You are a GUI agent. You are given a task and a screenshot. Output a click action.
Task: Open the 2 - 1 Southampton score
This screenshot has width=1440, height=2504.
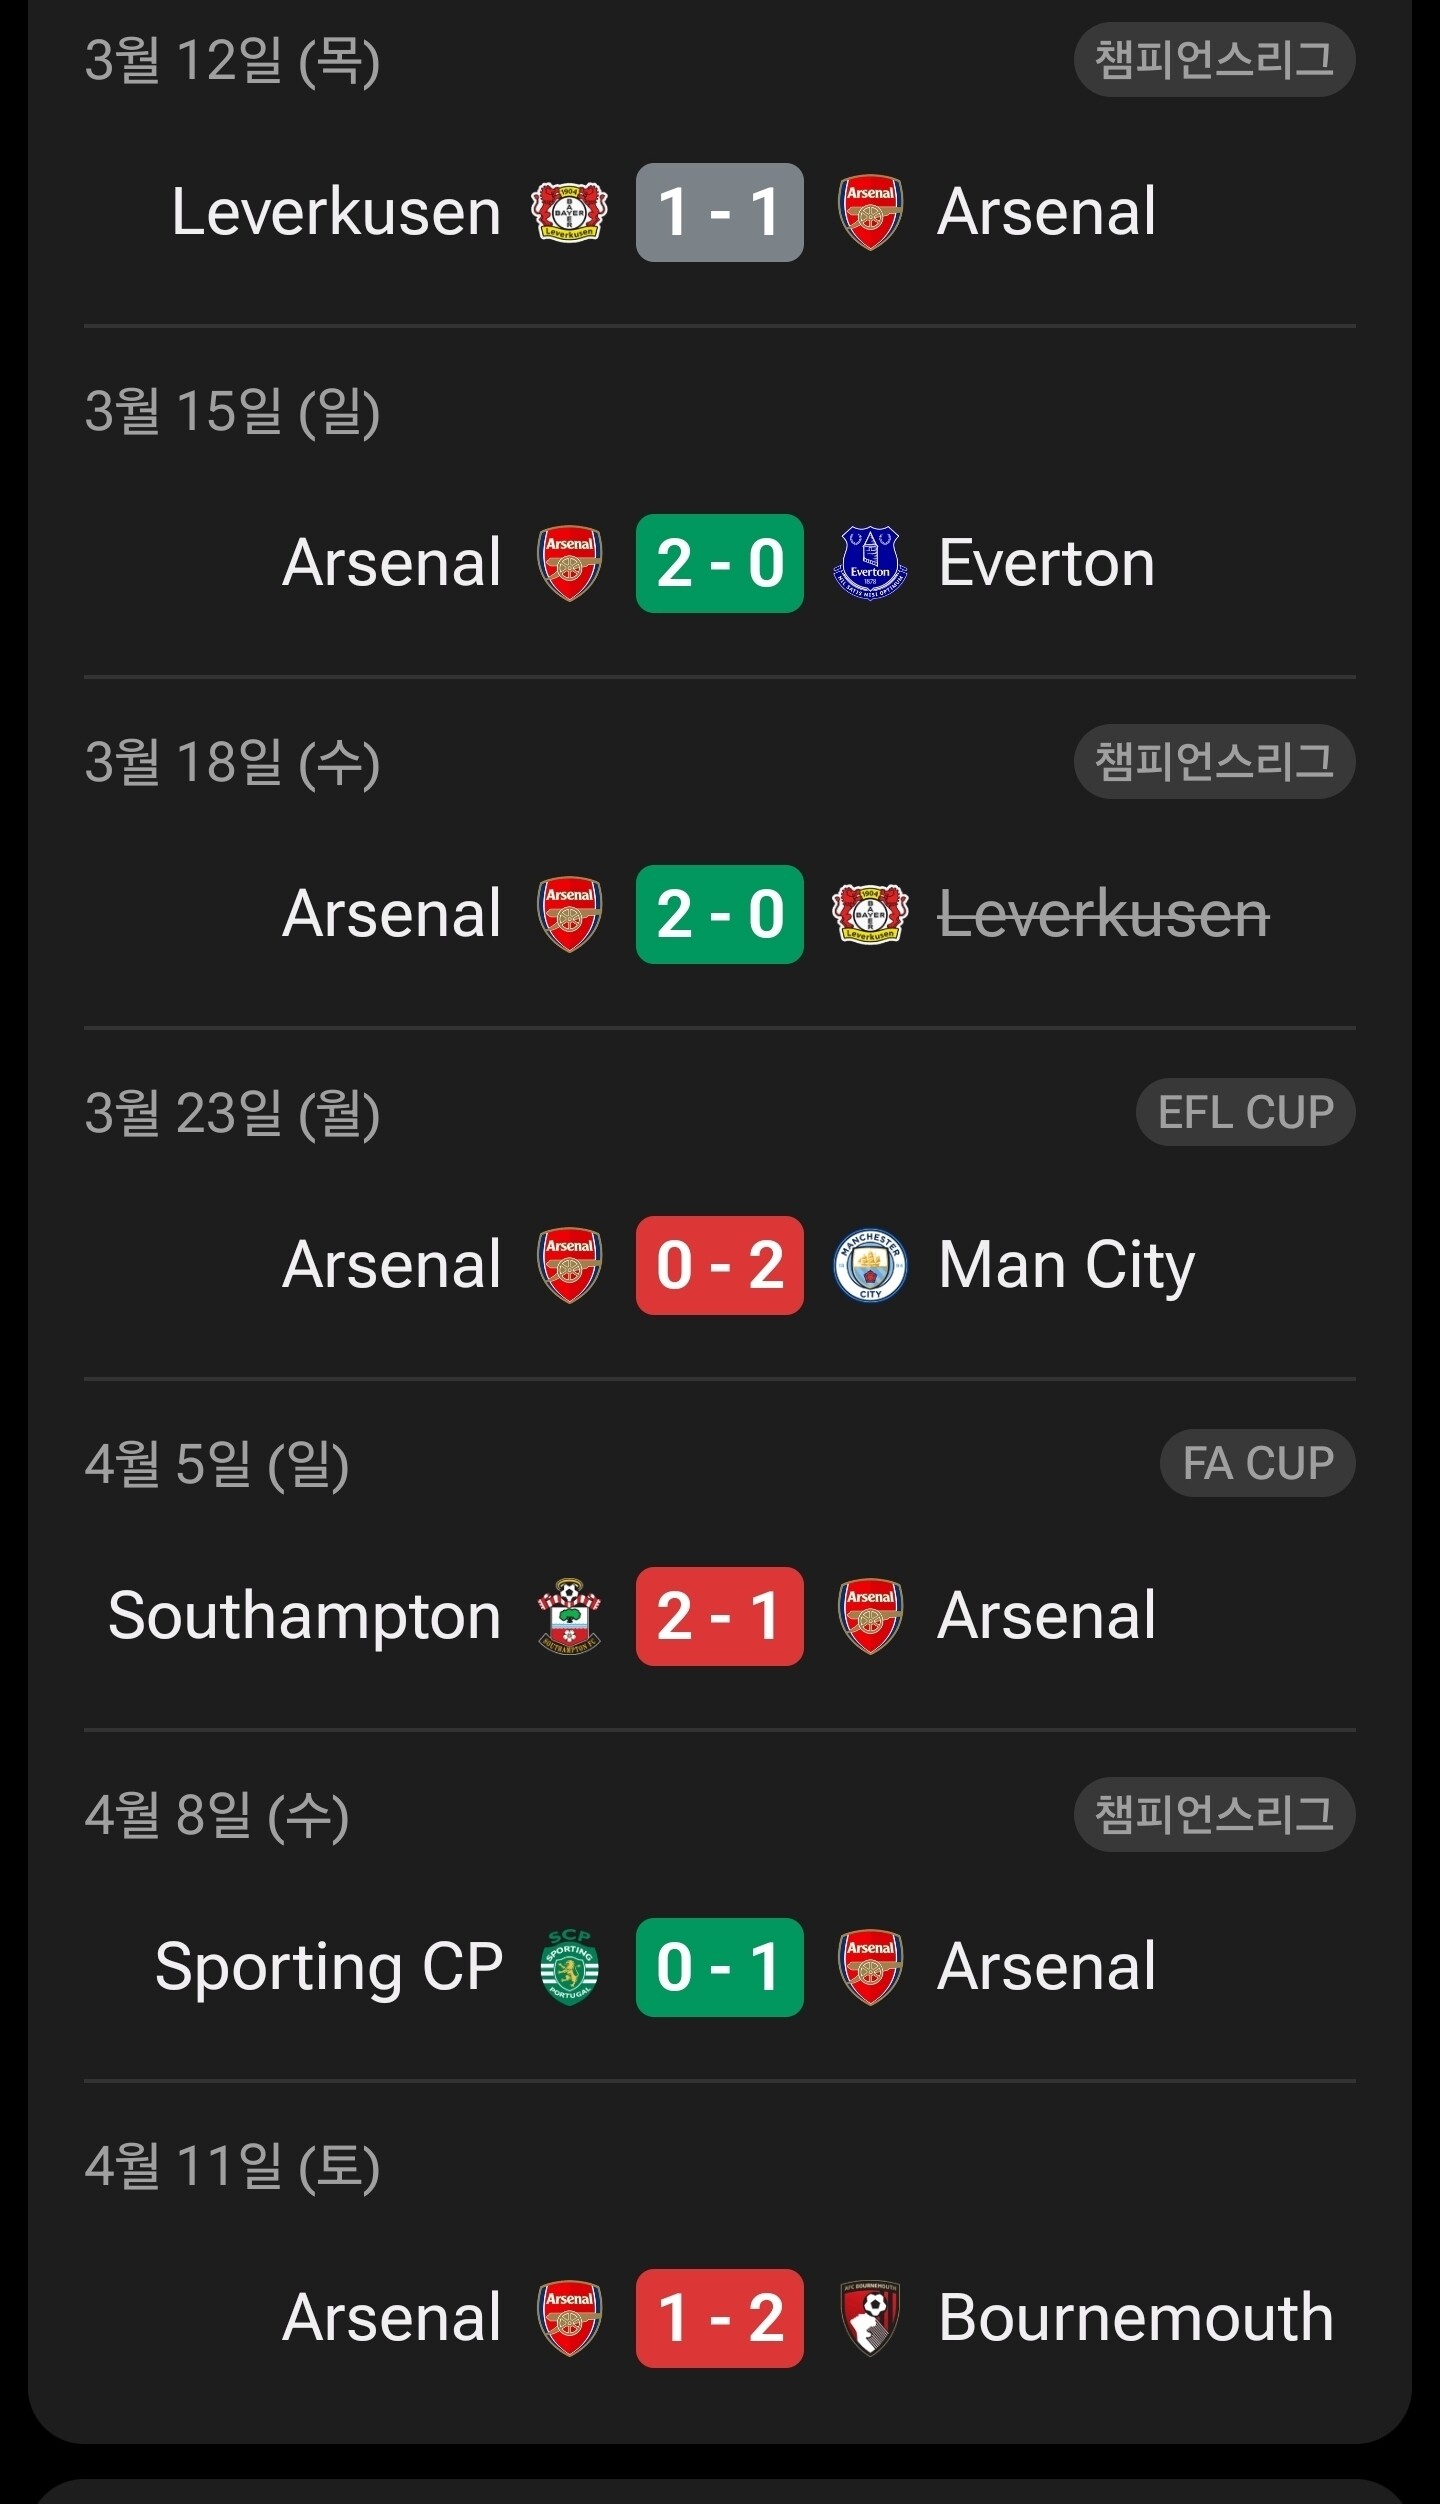click(x=719, y=1616)
